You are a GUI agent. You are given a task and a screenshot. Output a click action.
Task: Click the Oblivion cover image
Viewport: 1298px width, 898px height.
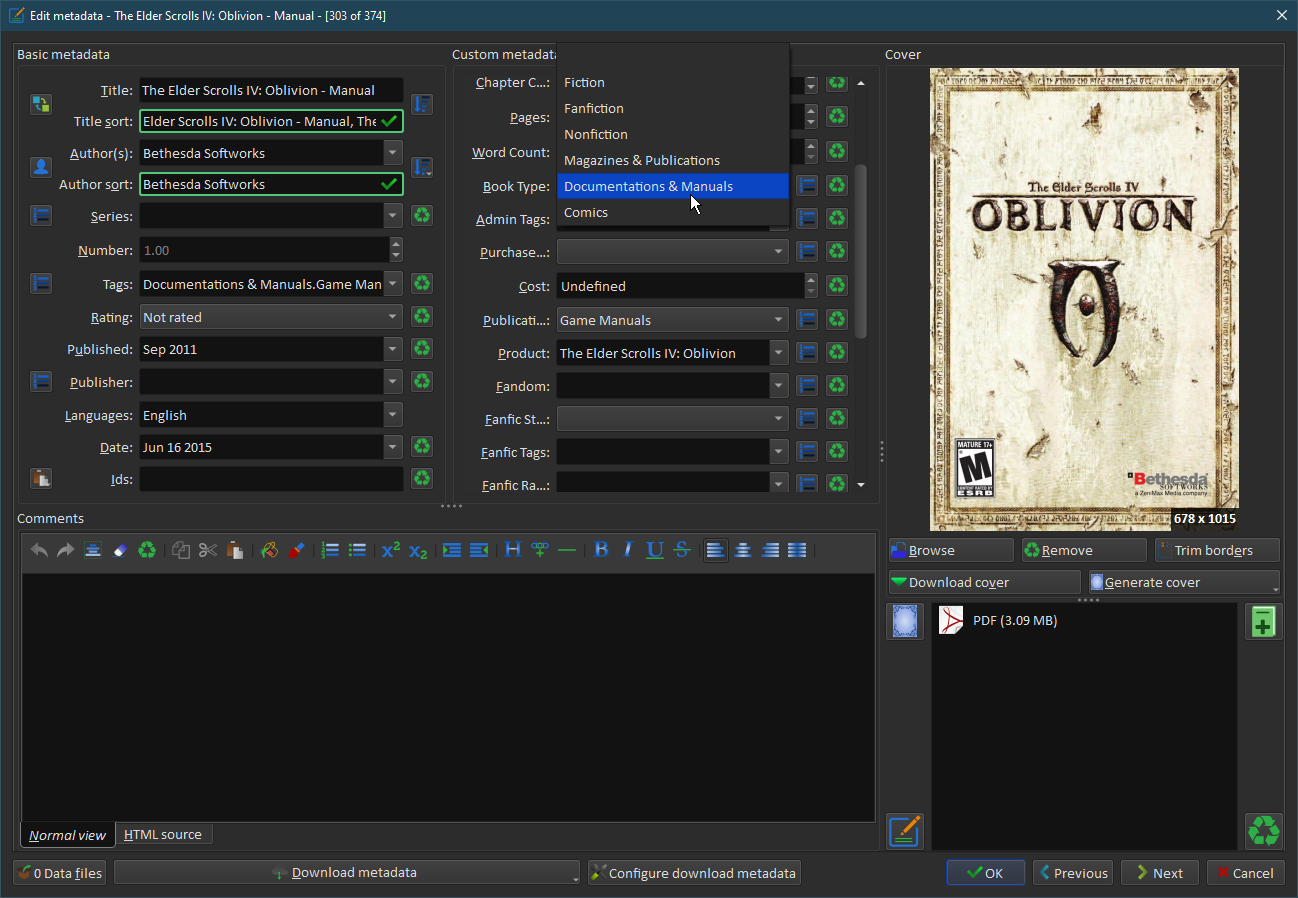pos(1084,299)
